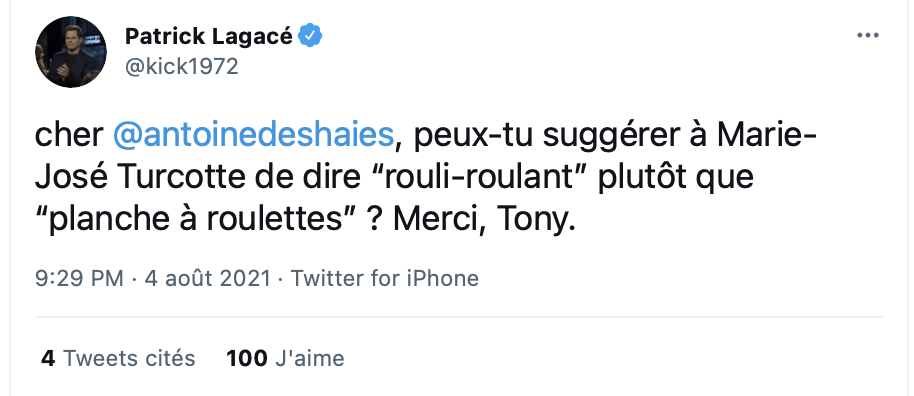Open Patrick Lagacé's profile picture
Image resolution: width=914 pixels, height=396 pixels.
click(71, 52)
